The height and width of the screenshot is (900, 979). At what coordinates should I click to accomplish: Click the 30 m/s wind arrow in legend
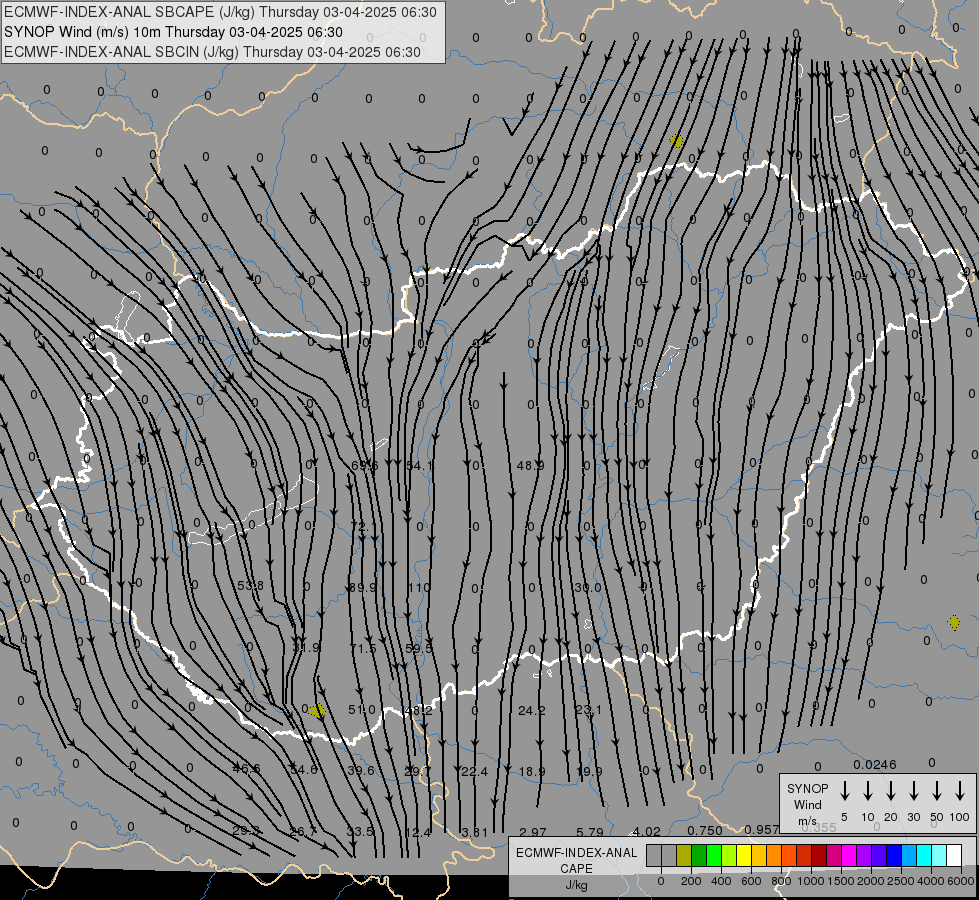click(x=914, y=791)
